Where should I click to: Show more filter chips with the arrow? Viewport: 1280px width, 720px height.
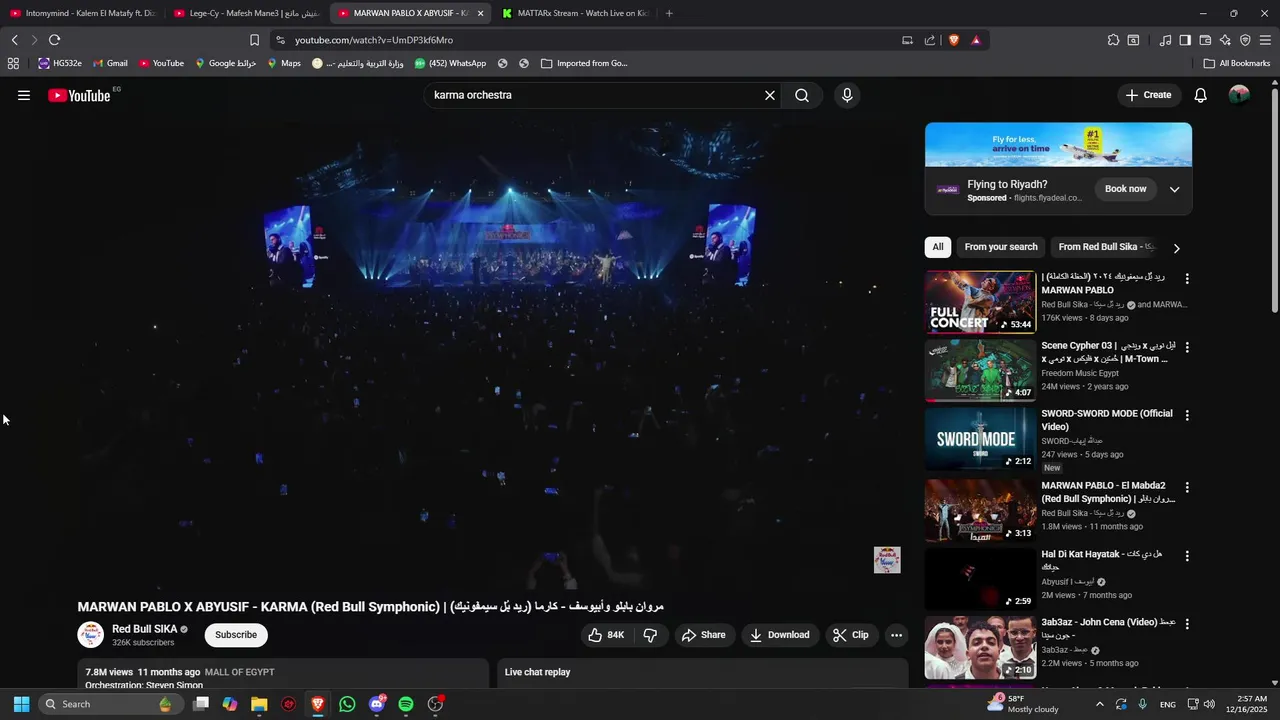coord(1177,248)
